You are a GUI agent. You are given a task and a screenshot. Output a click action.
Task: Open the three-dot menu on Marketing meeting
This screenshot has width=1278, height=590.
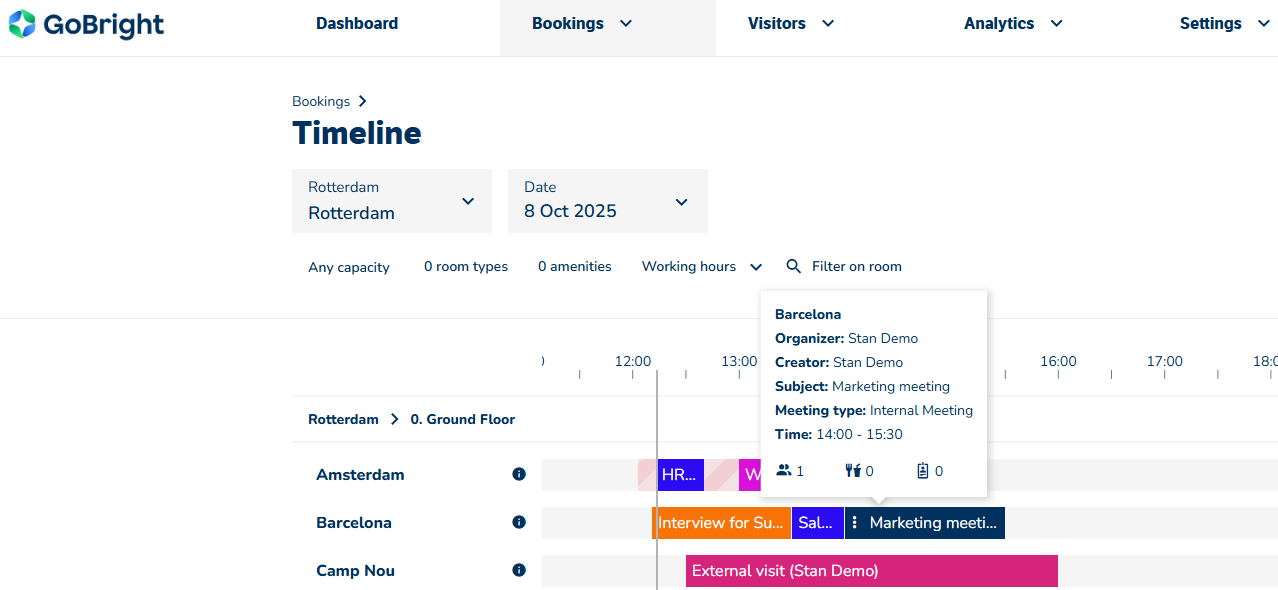855,523
